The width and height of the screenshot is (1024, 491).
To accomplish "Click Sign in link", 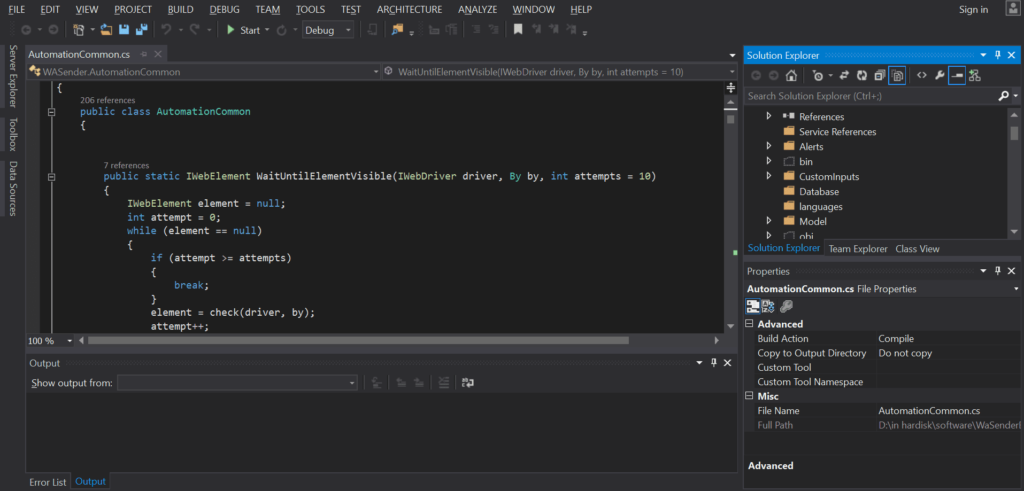I will pos(972,10).
